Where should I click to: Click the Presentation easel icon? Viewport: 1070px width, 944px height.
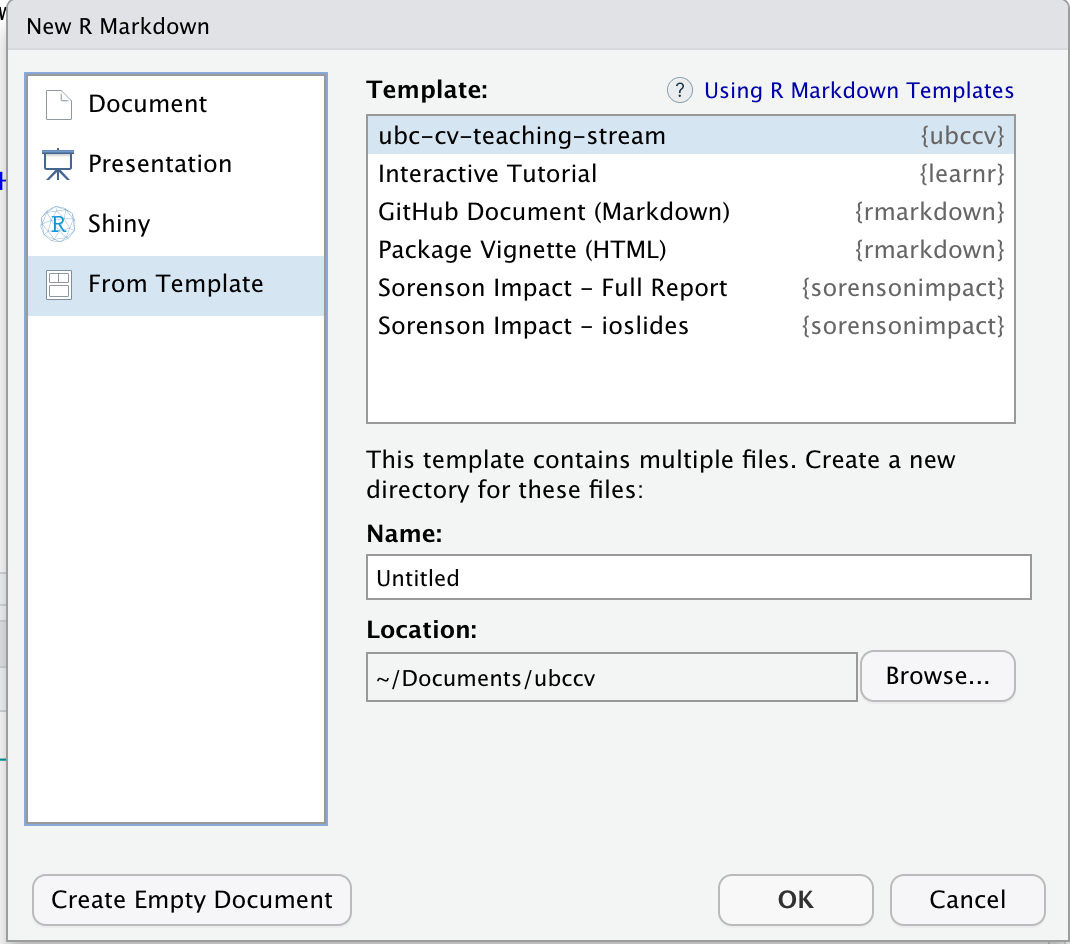pos(58,165)
